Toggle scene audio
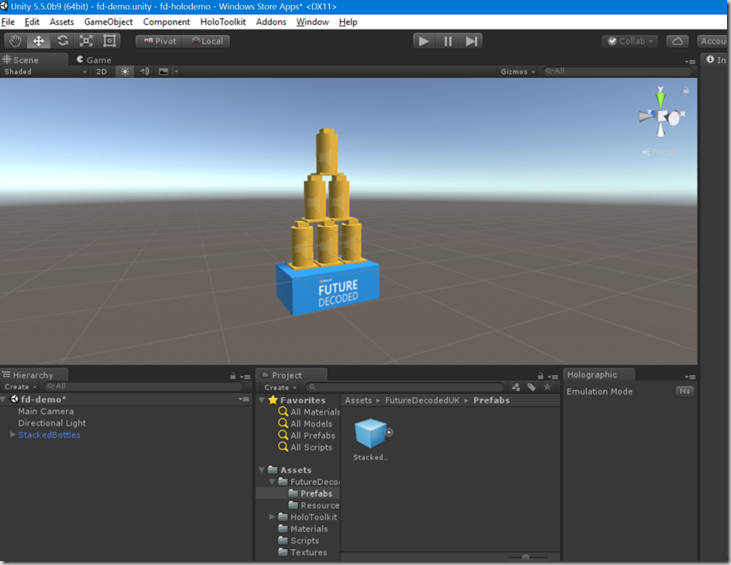 point(145,71)
